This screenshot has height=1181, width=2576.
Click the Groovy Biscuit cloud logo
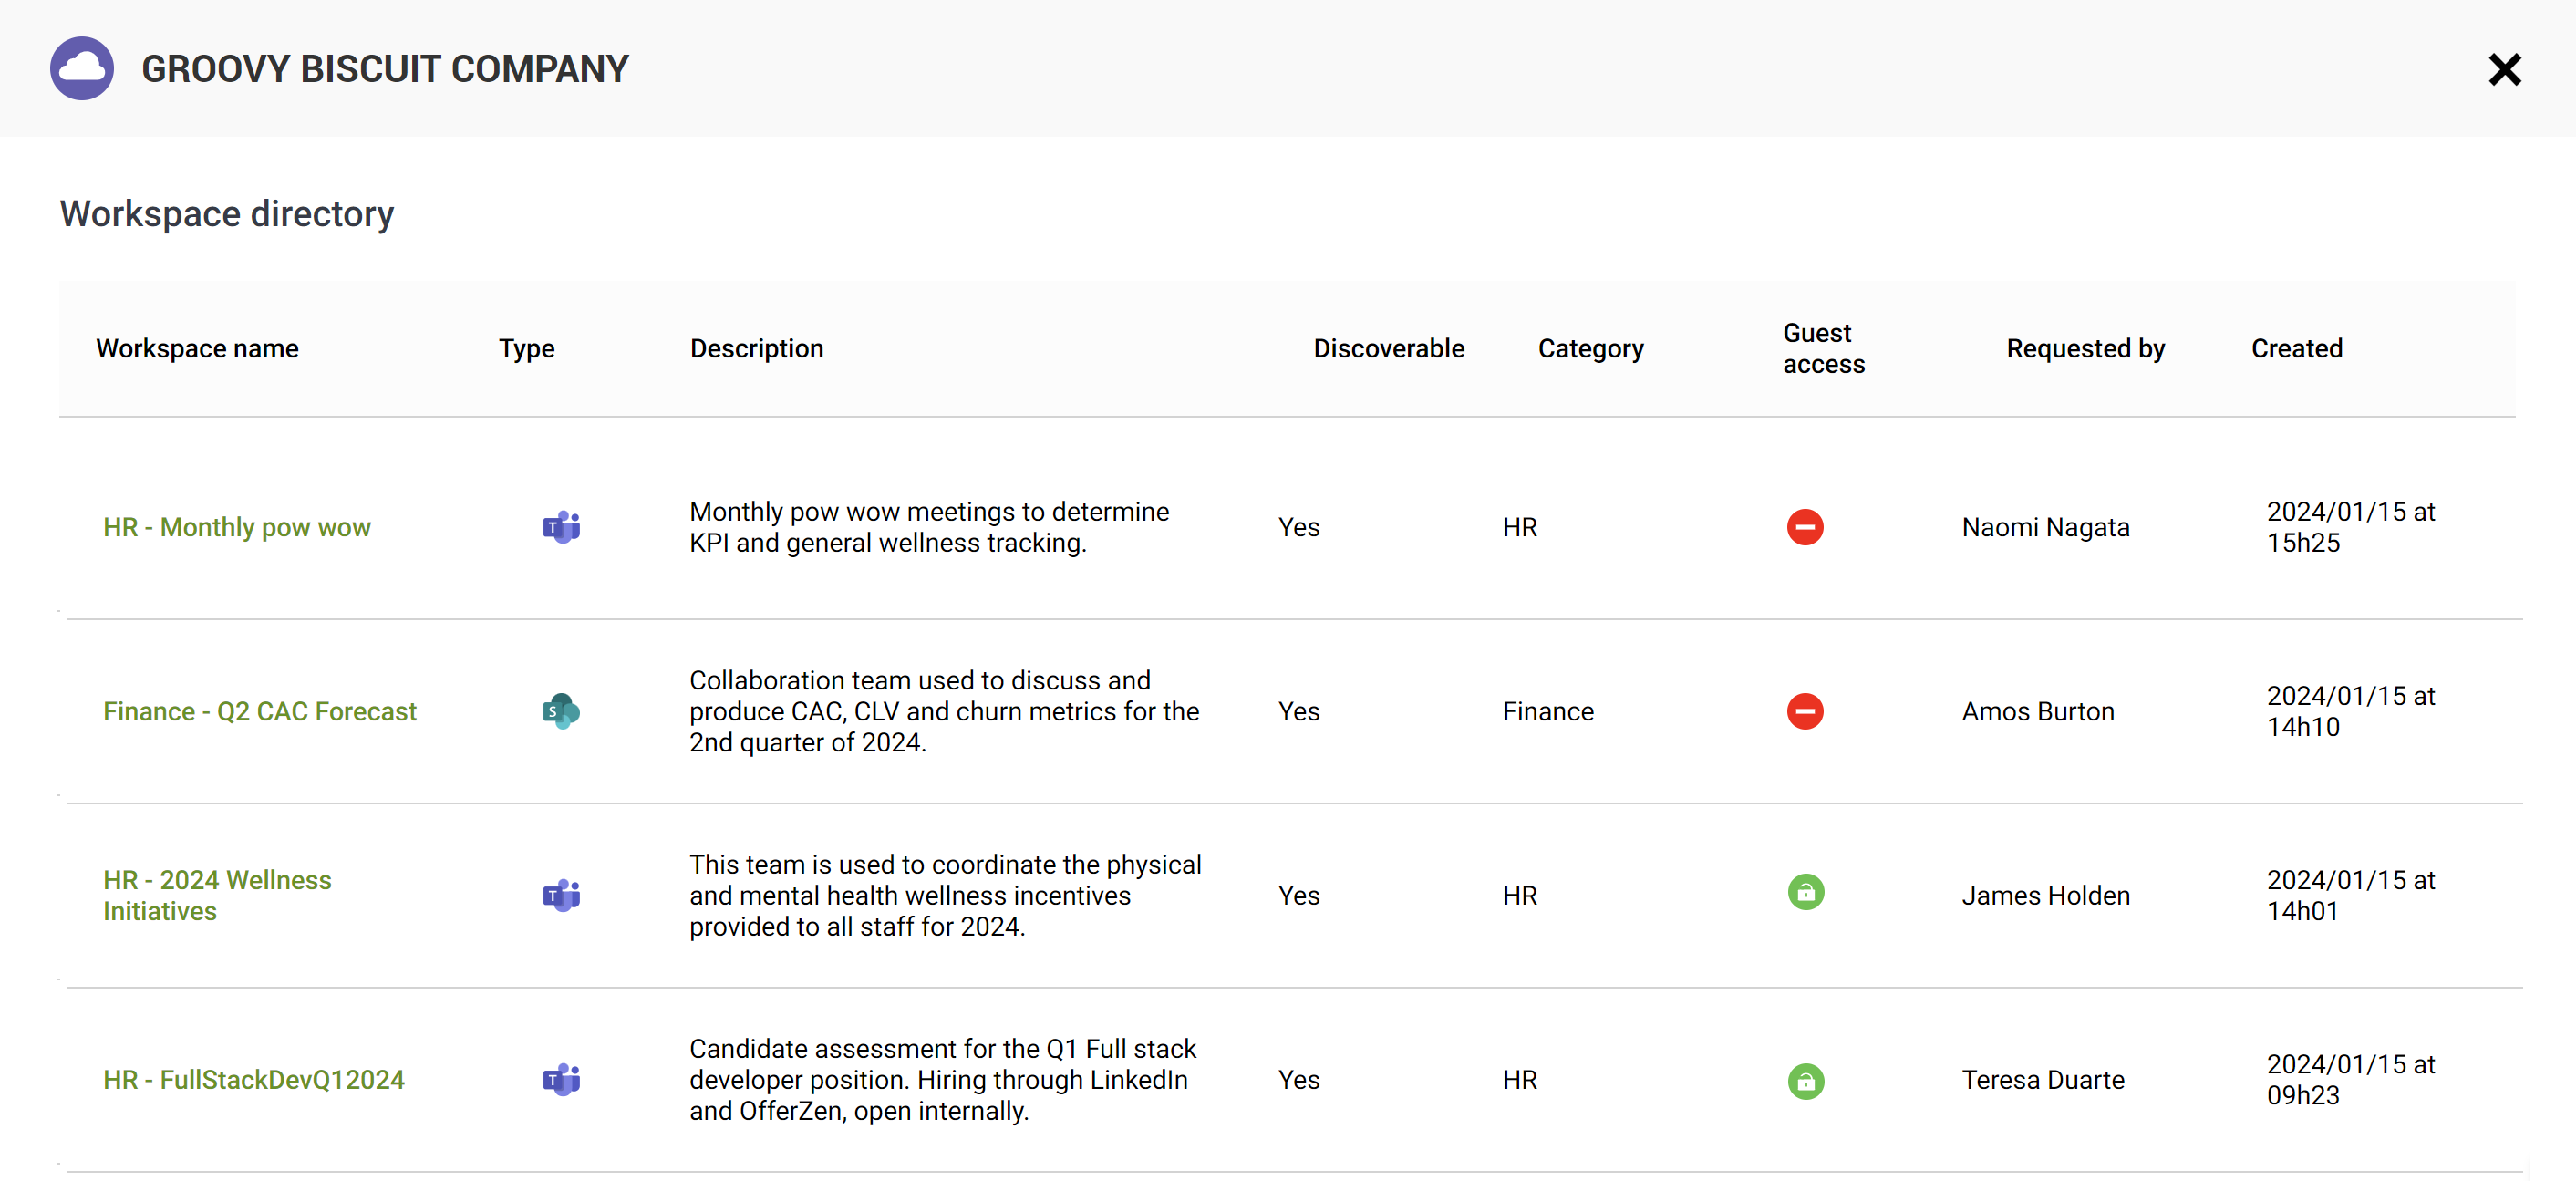tap(83, 68)
